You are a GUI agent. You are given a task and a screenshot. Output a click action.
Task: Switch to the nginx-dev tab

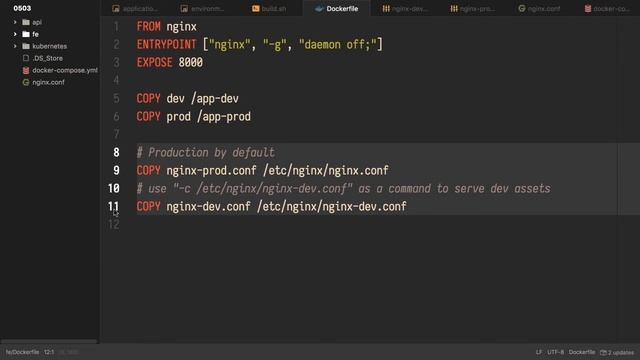click(x=405, y=9)
